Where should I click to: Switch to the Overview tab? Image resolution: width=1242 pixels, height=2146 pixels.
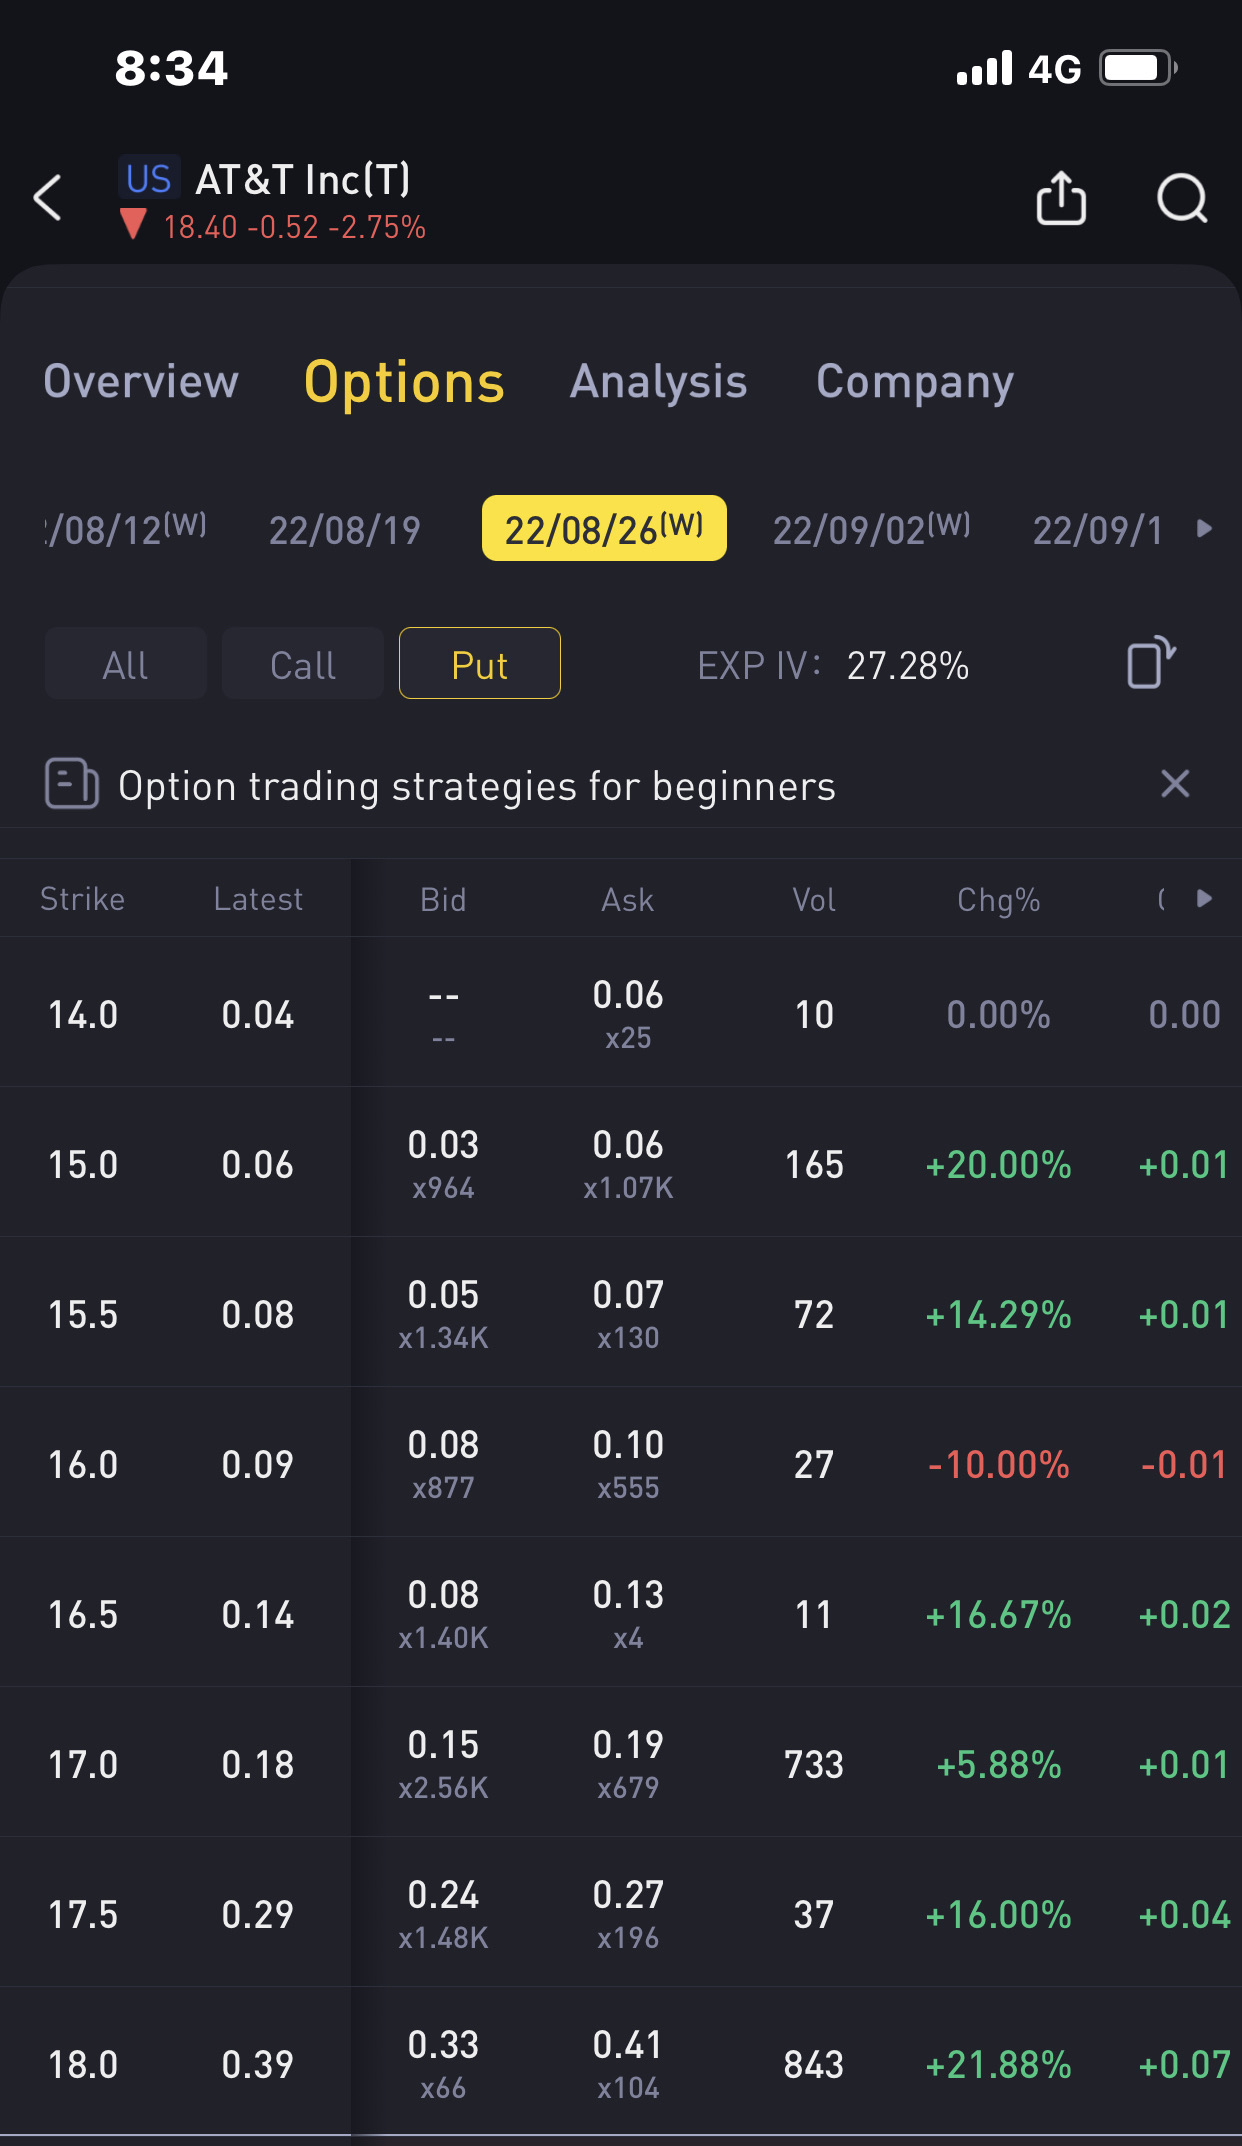coord(141,382)
